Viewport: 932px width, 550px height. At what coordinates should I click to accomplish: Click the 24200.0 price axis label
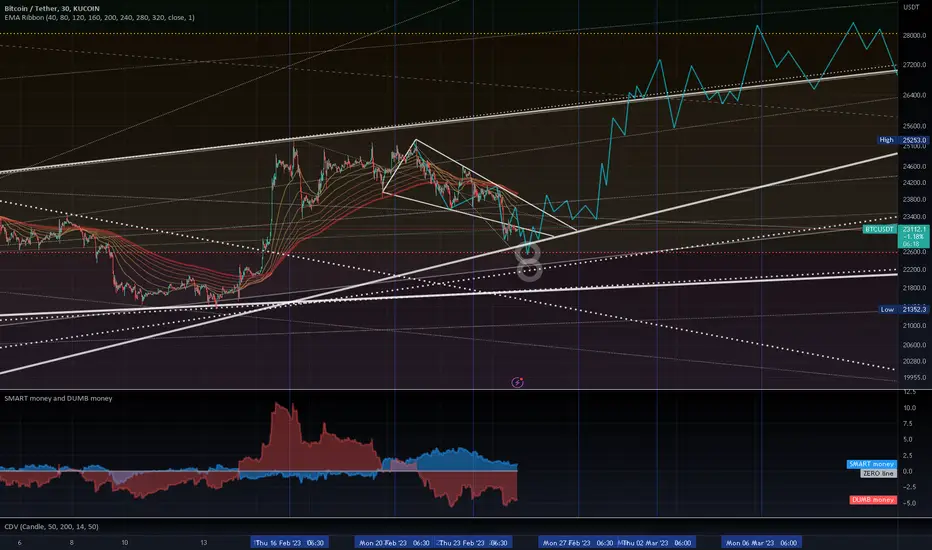point(914,183)
